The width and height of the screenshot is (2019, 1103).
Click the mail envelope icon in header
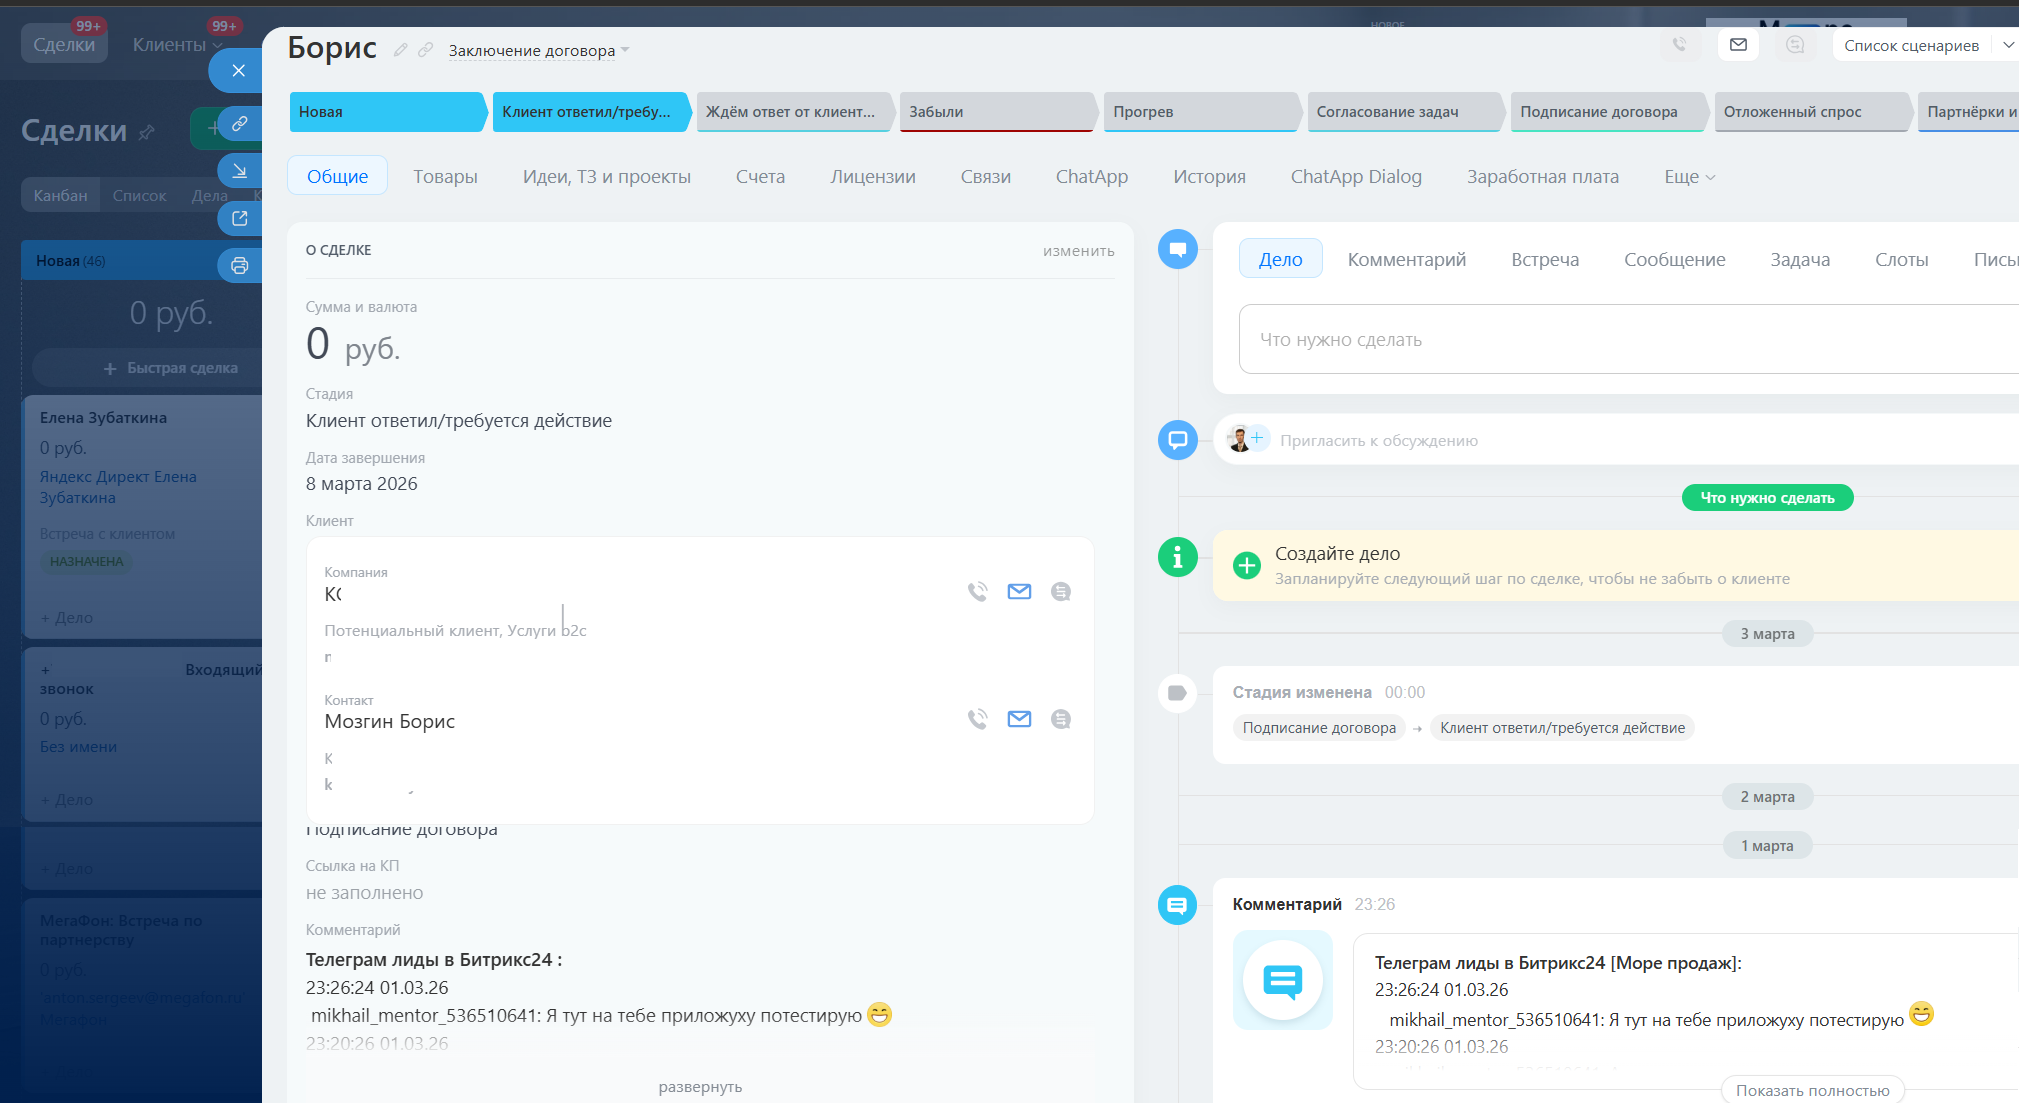1738,45
